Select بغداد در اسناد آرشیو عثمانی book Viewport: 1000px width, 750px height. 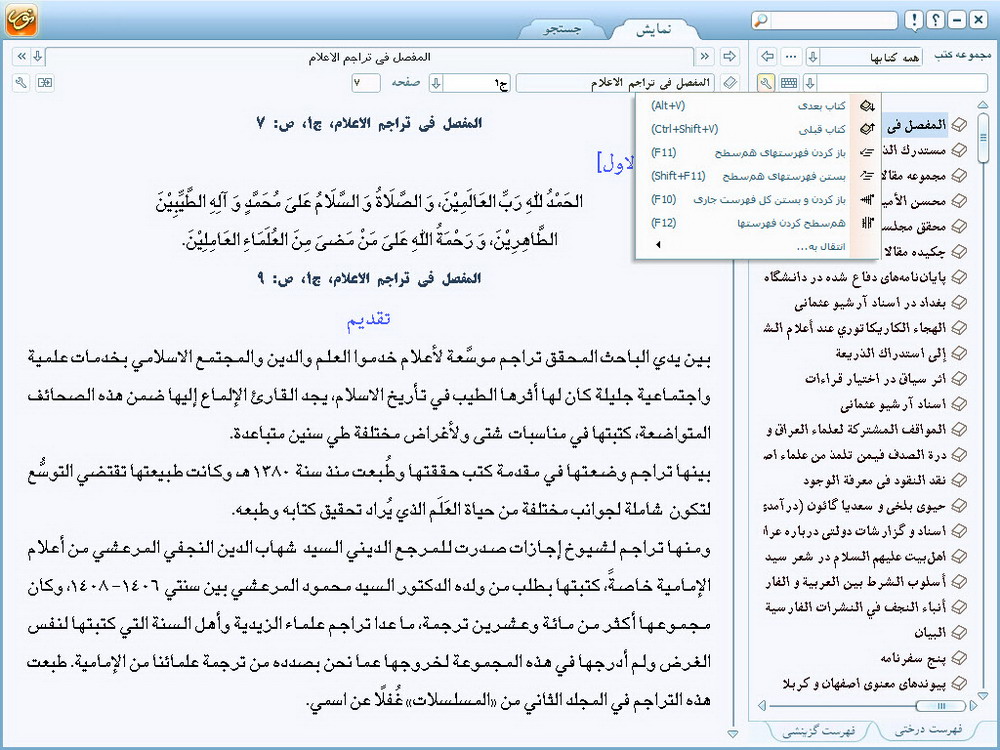click(x=870, y=303)
